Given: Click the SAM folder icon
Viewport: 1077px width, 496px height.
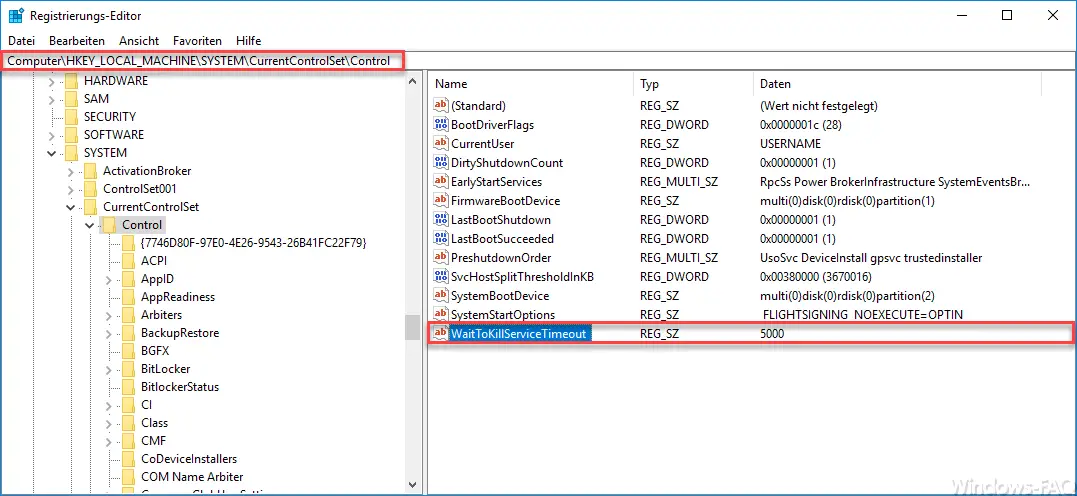Looking at the screenshot, I should pyautogui.click(x=71, y=99).
